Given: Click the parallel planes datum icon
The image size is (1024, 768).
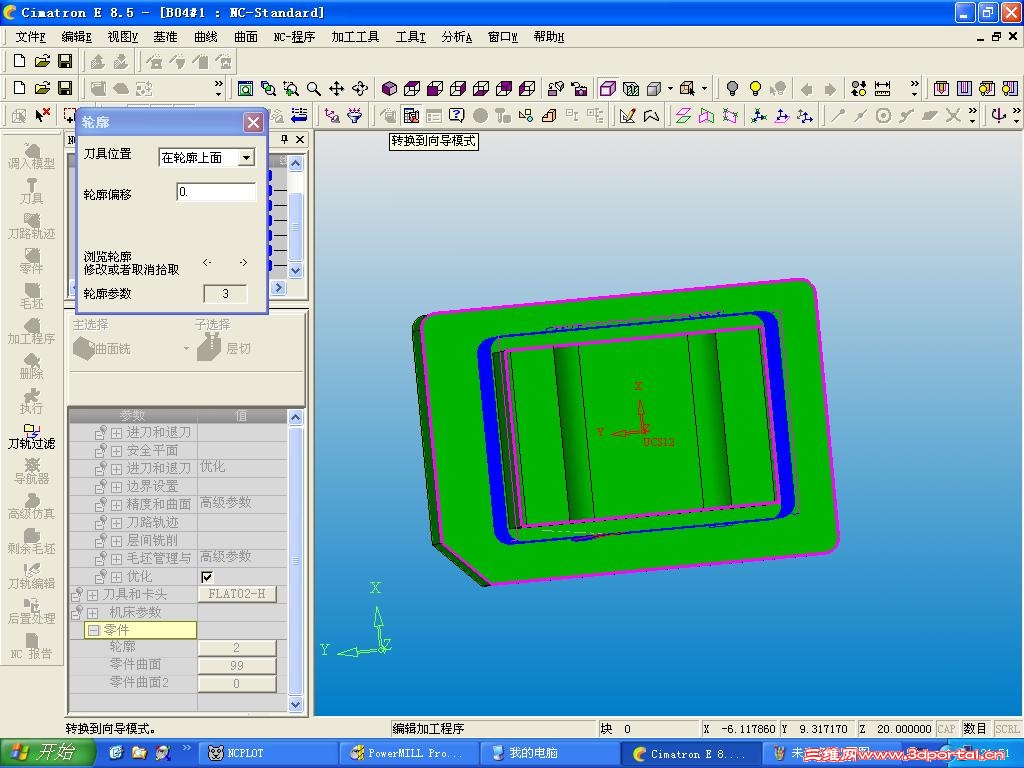Looking at the screenshot, I should pyautogui.click(x=683, y=116).
